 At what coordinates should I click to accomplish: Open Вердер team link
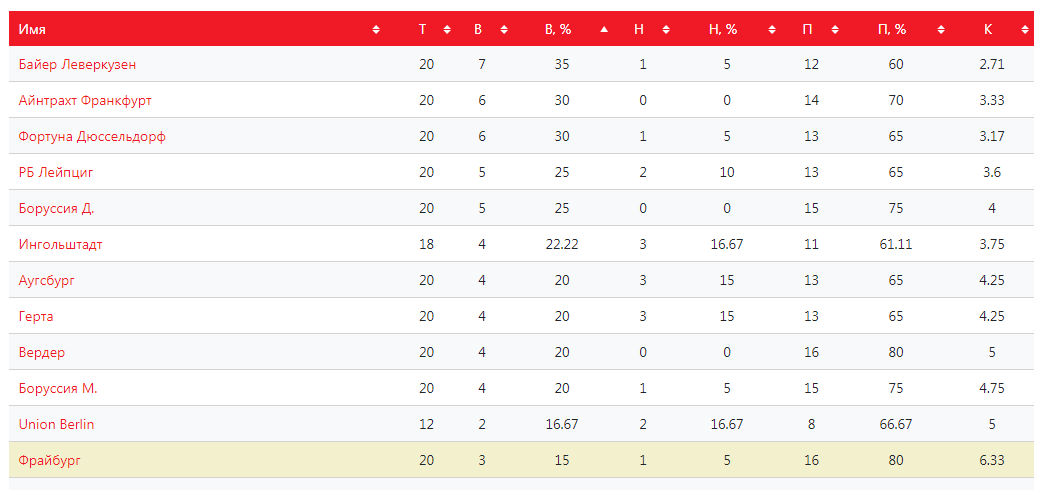[42, 353]
